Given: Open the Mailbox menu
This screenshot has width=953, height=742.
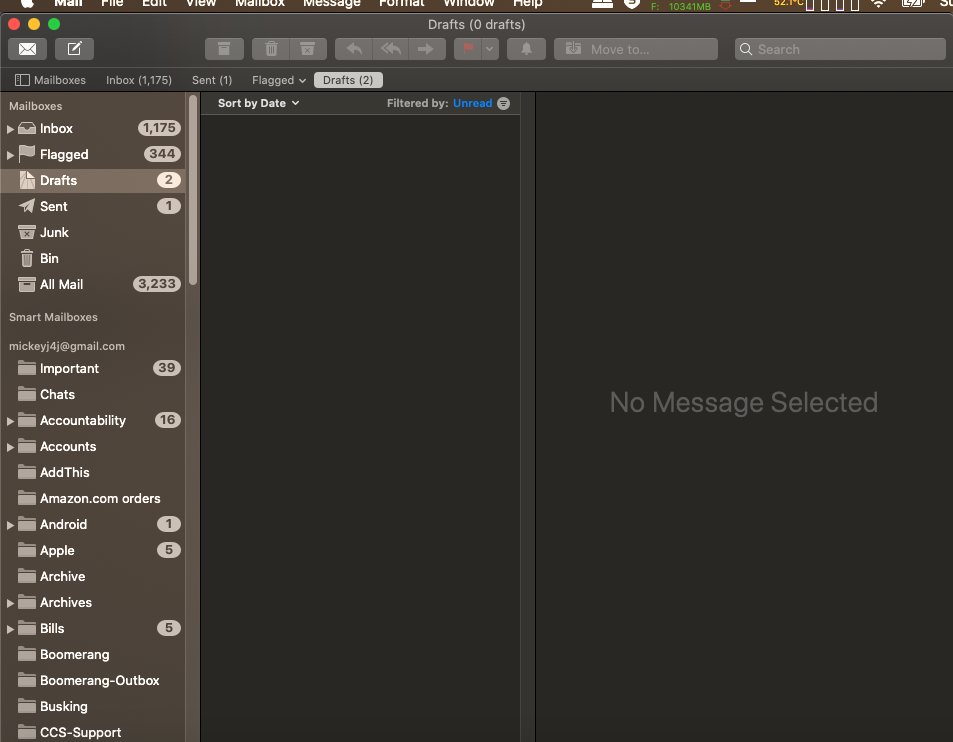Looking at the screenshot, I should [x=260, y=3].
